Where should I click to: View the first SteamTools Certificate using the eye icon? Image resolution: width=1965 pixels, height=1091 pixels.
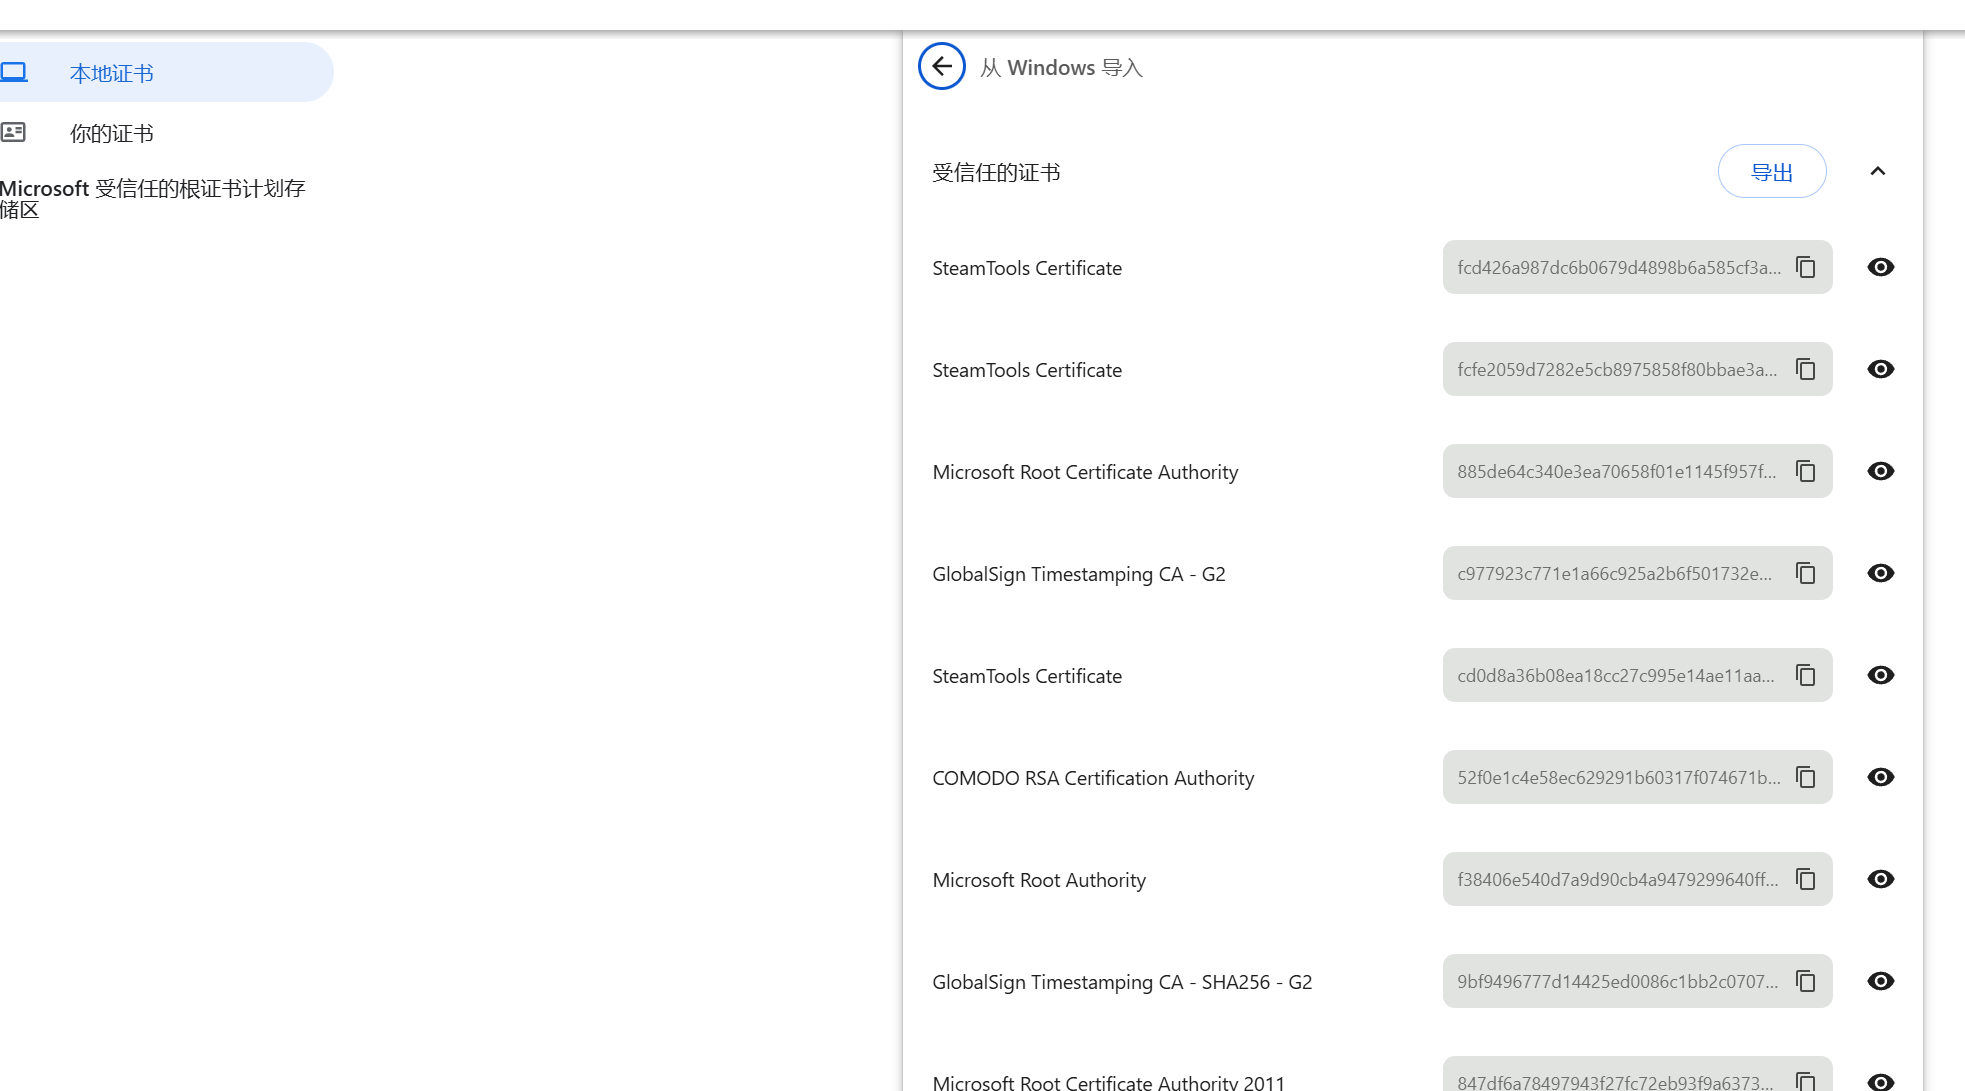click(x=1880, y=267)
